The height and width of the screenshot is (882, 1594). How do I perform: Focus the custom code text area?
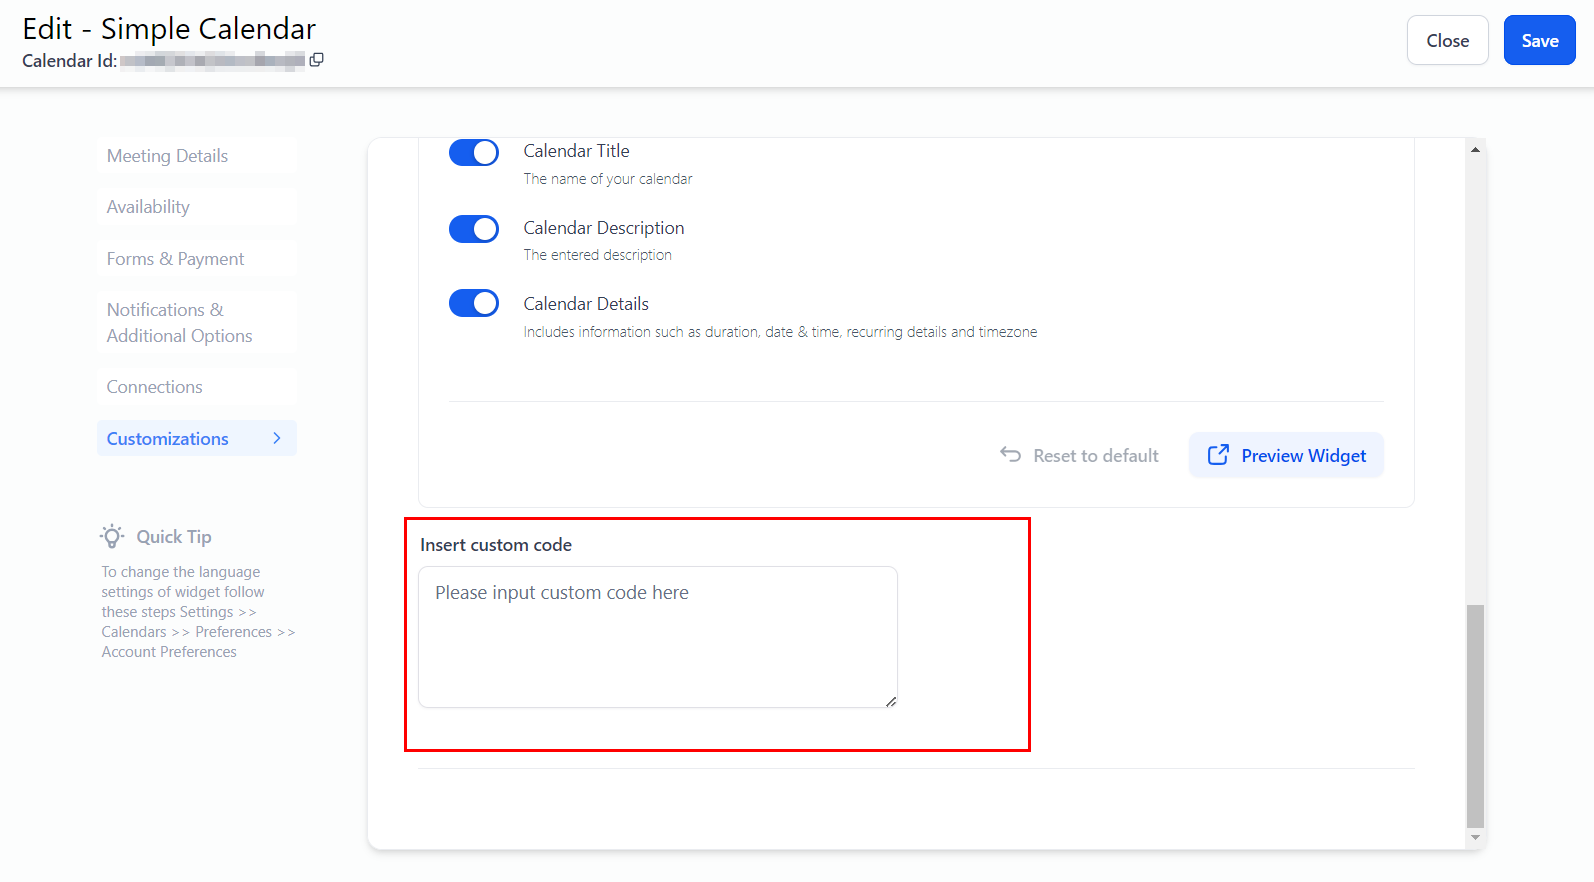[657, 637]
